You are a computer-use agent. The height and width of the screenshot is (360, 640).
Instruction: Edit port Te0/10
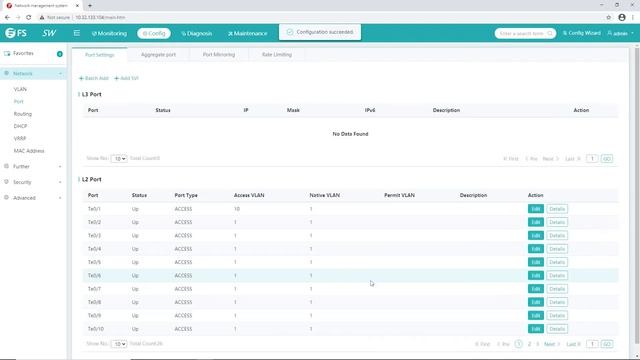pos(536,329)
